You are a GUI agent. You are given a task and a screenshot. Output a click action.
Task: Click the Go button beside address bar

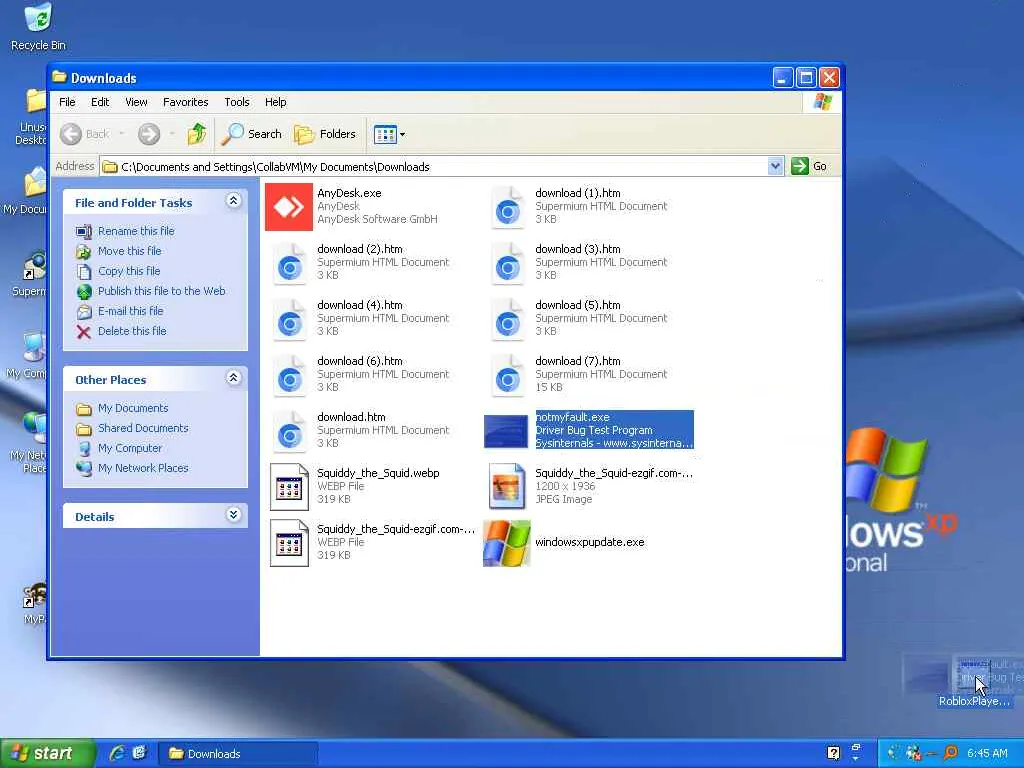pyautogui.click(x=809, y=167)
